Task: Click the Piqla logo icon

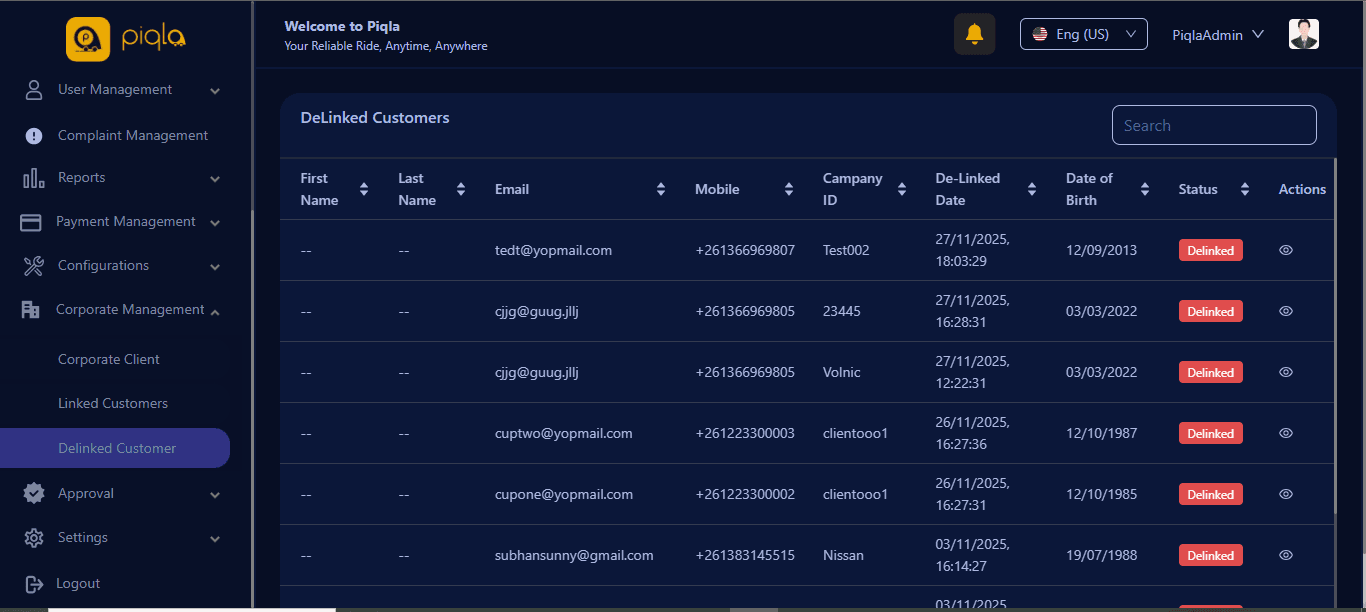Action: click(x=88, y=39)
